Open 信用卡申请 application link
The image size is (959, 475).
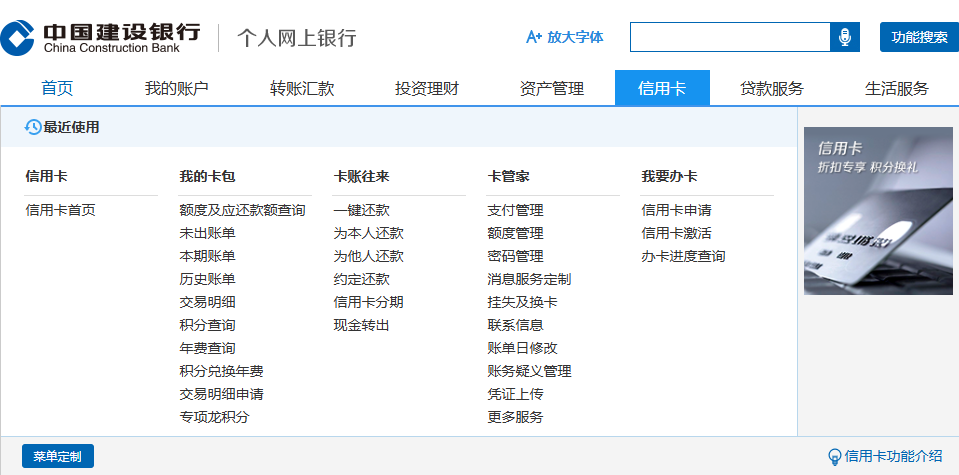676,210
